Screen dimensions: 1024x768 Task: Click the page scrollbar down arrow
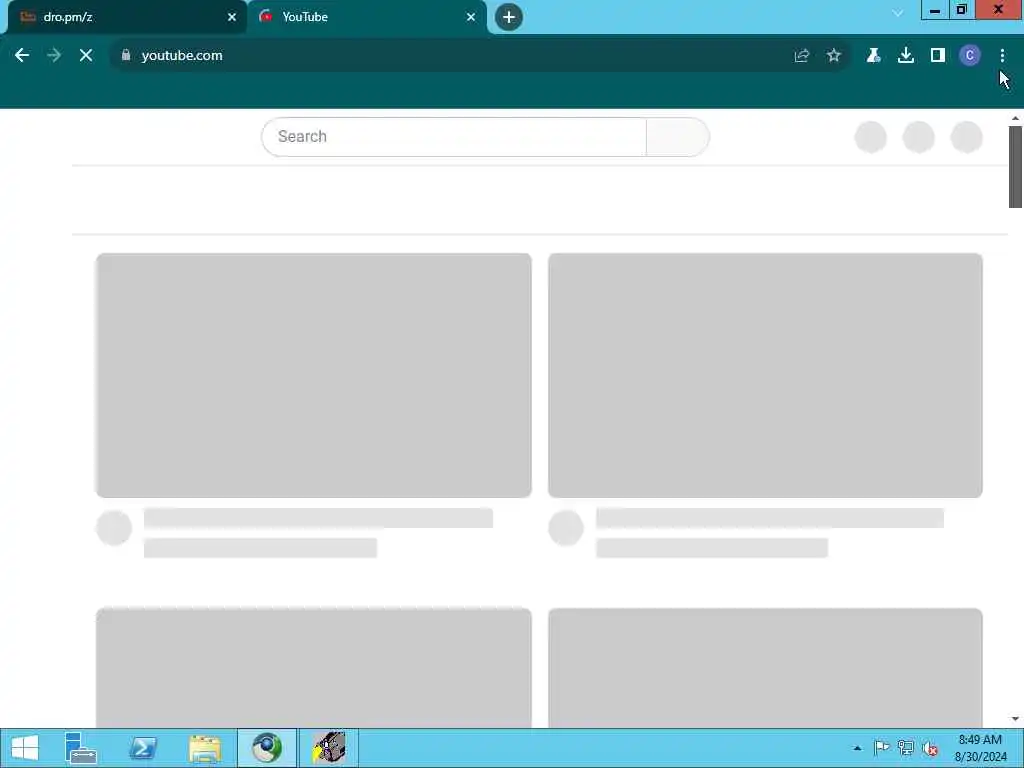1016,719
